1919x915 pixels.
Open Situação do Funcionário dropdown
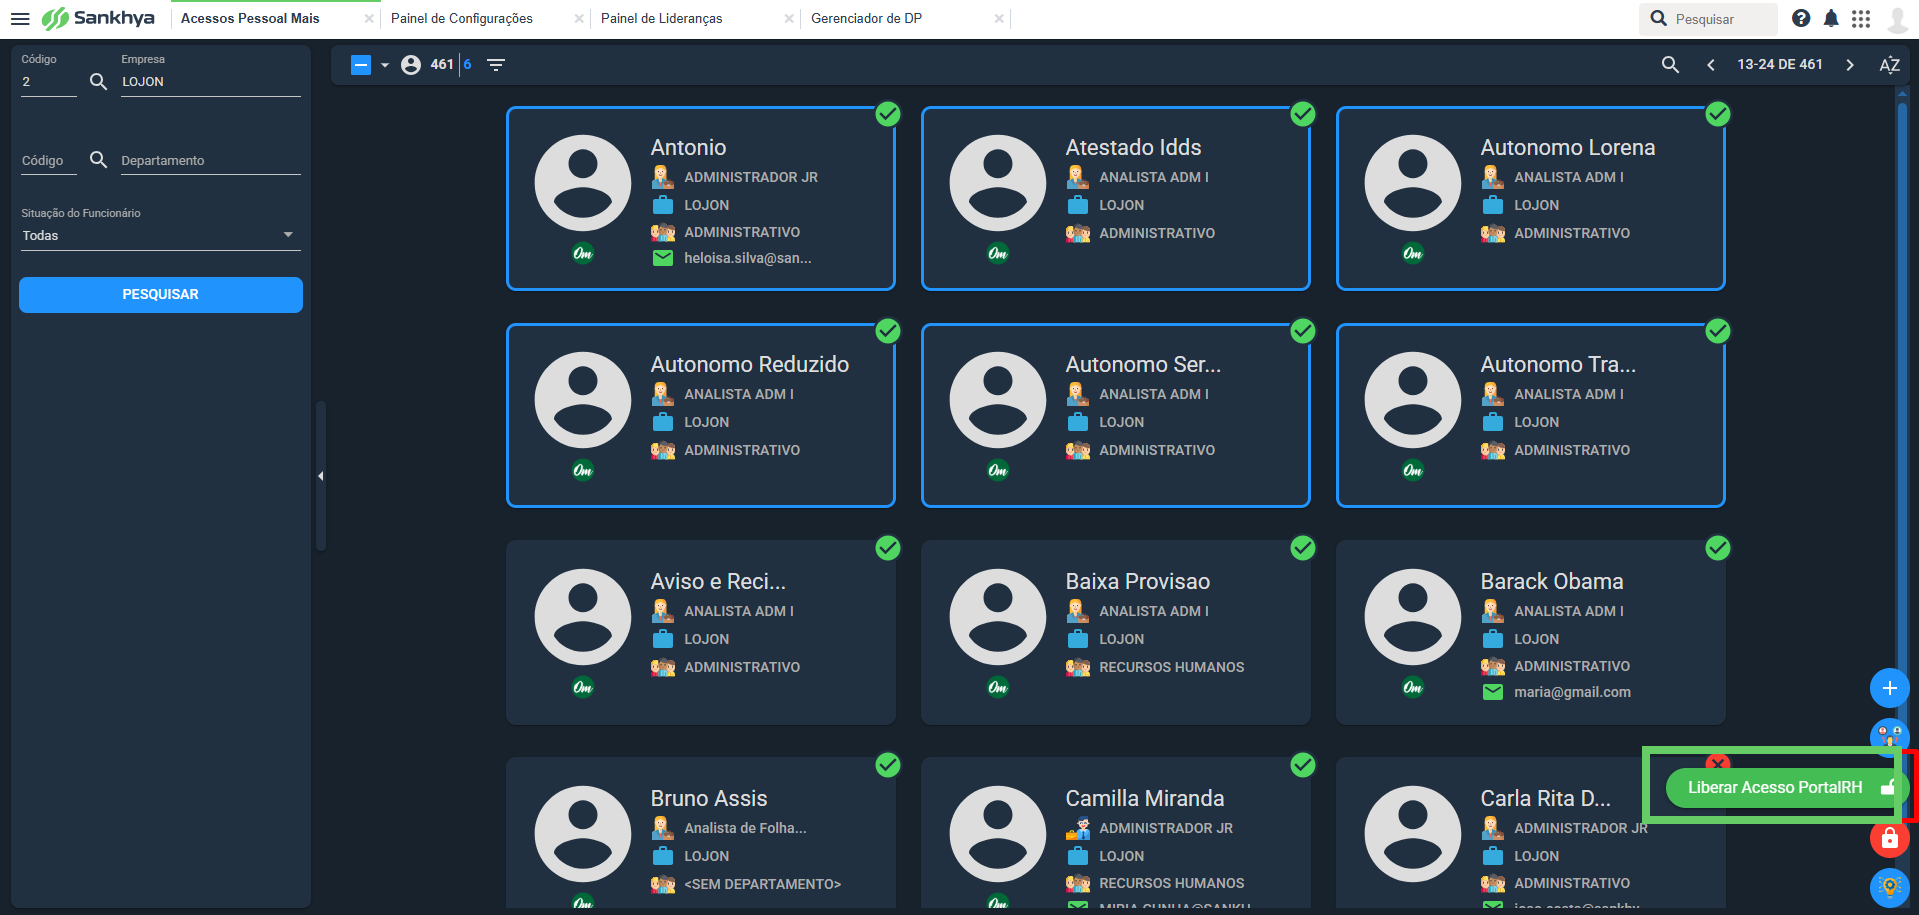click(x=160, y=236)
